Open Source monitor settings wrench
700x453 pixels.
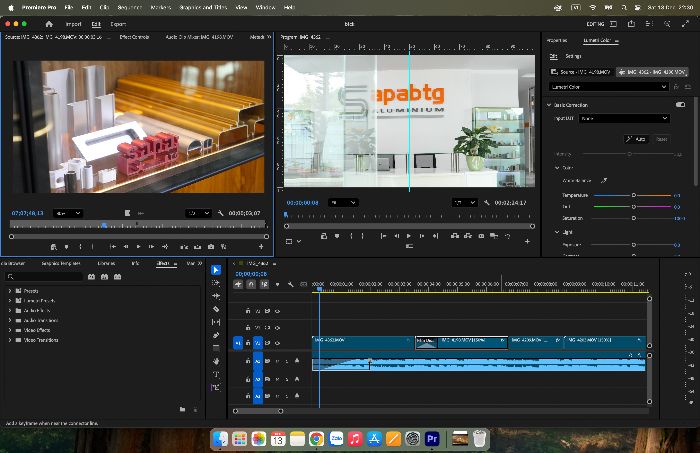(x=221, y=213)
